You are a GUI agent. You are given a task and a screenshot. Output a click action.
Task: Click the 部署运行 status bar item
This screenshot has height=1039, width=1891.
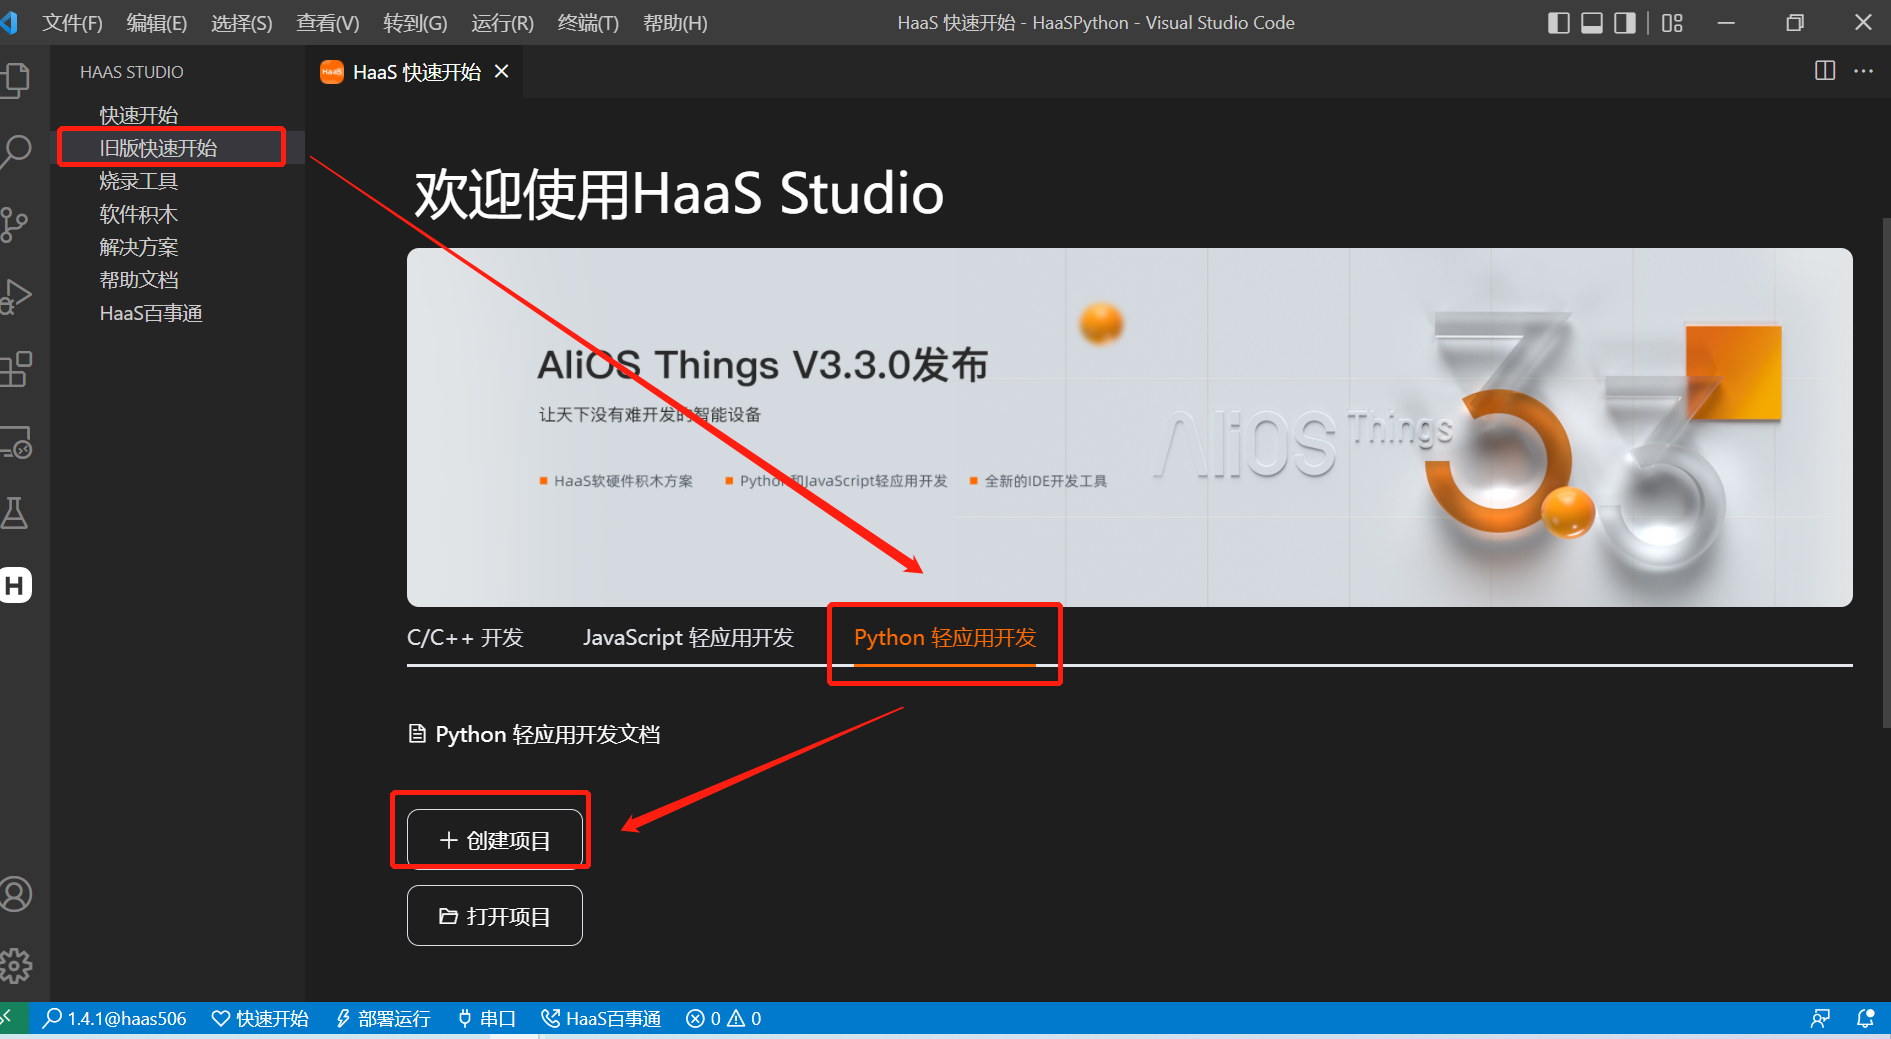pyautogui.click(x=383, y=1018)
